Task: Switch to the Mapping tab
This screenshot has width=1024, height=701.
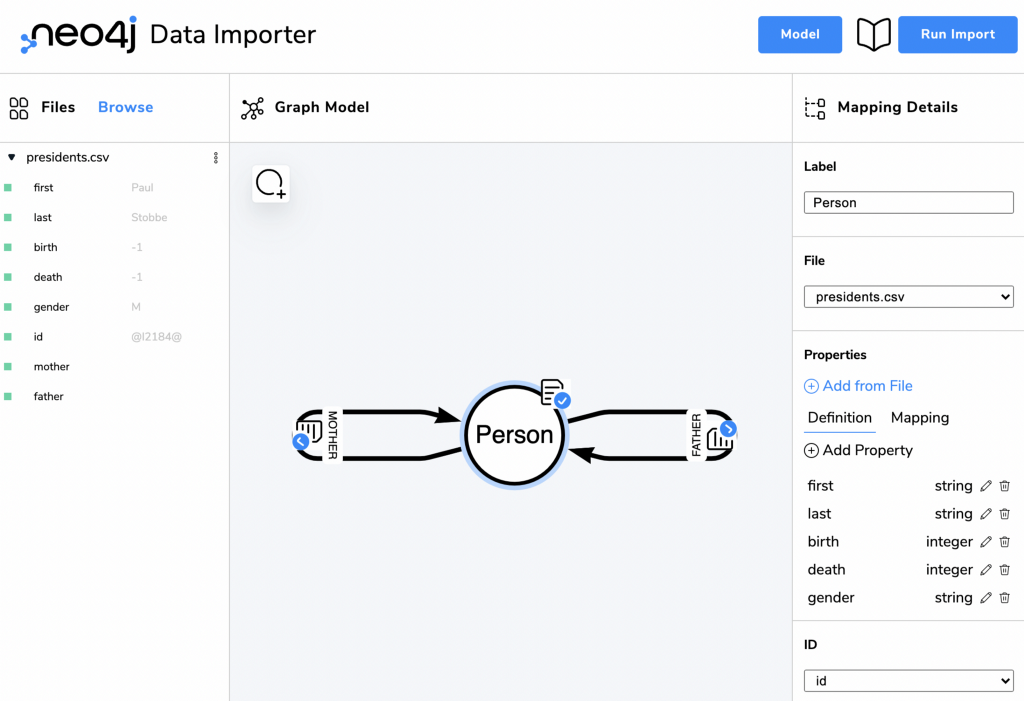Action: [x=920, y=418]
